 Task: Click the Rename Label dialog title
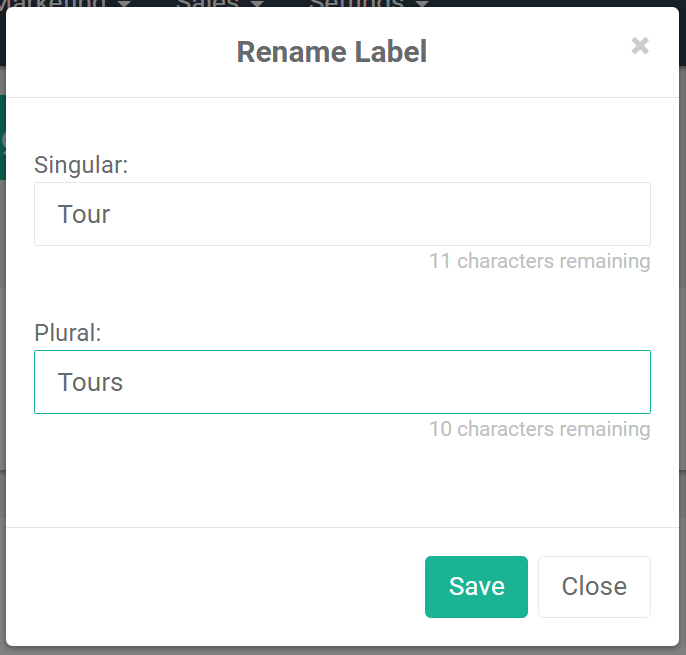[331, 52]
